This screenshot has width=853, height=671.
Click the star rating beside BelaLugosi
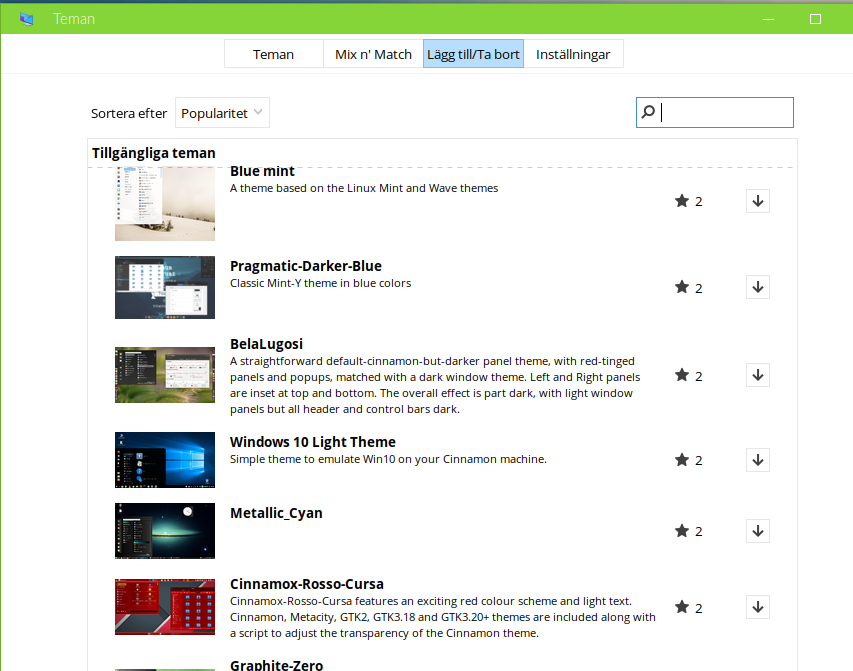[x=682, y=375]
